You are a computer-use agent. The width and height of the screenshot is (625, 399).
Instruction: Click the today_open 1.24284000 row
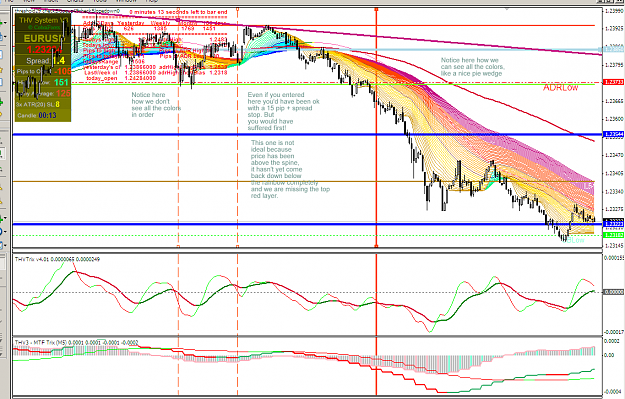click(x=121, y=78)
